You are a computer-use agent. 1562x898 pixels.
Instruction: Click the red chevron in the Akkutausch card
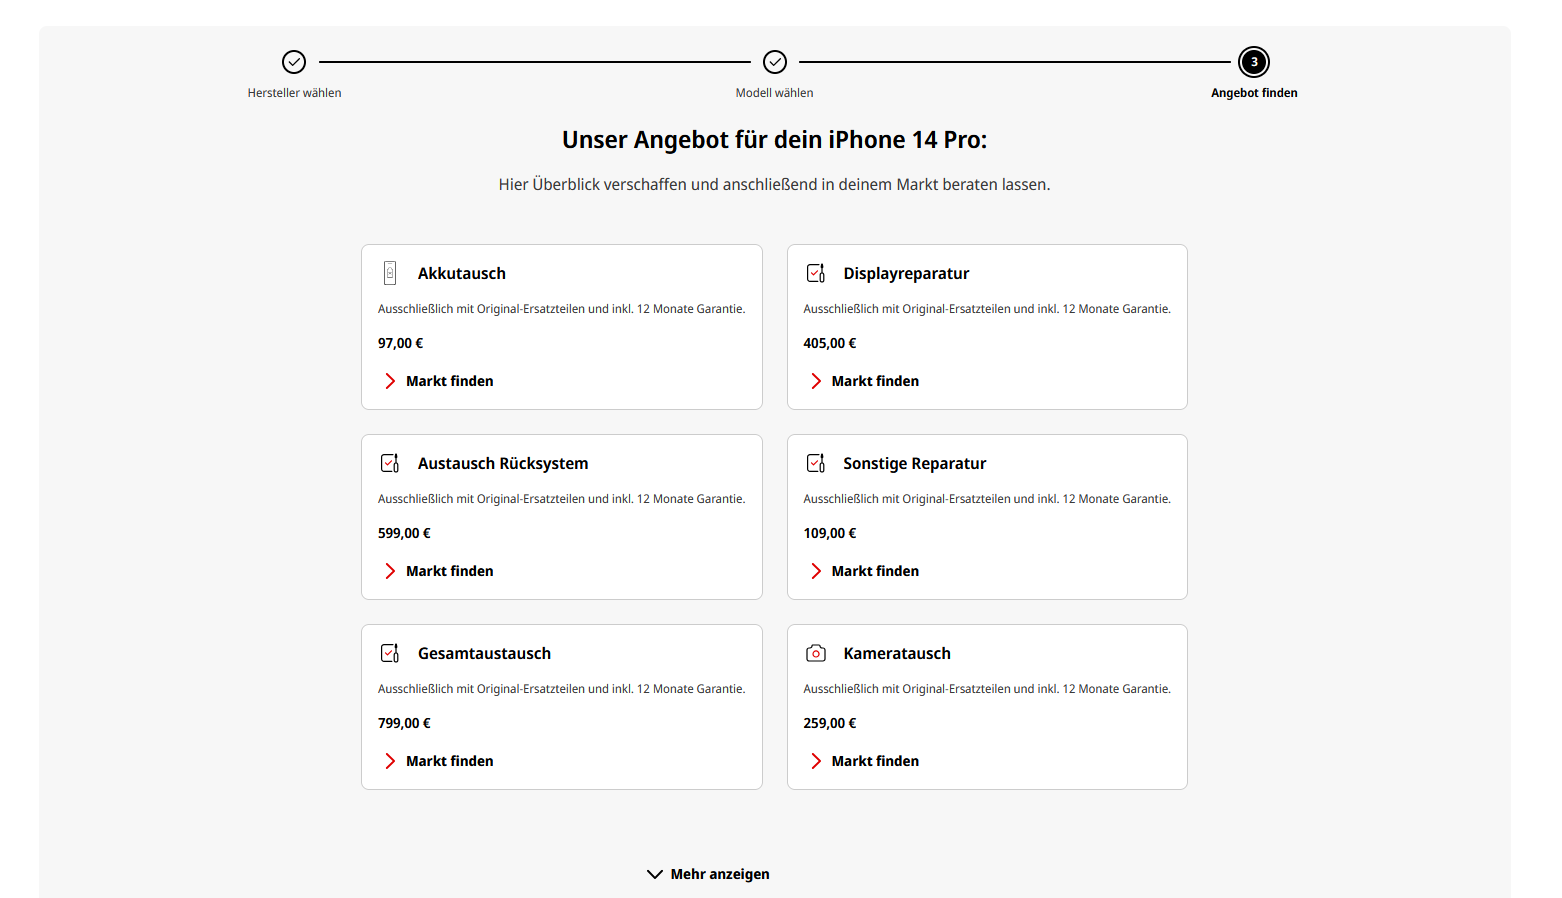[x=390, y=381]
